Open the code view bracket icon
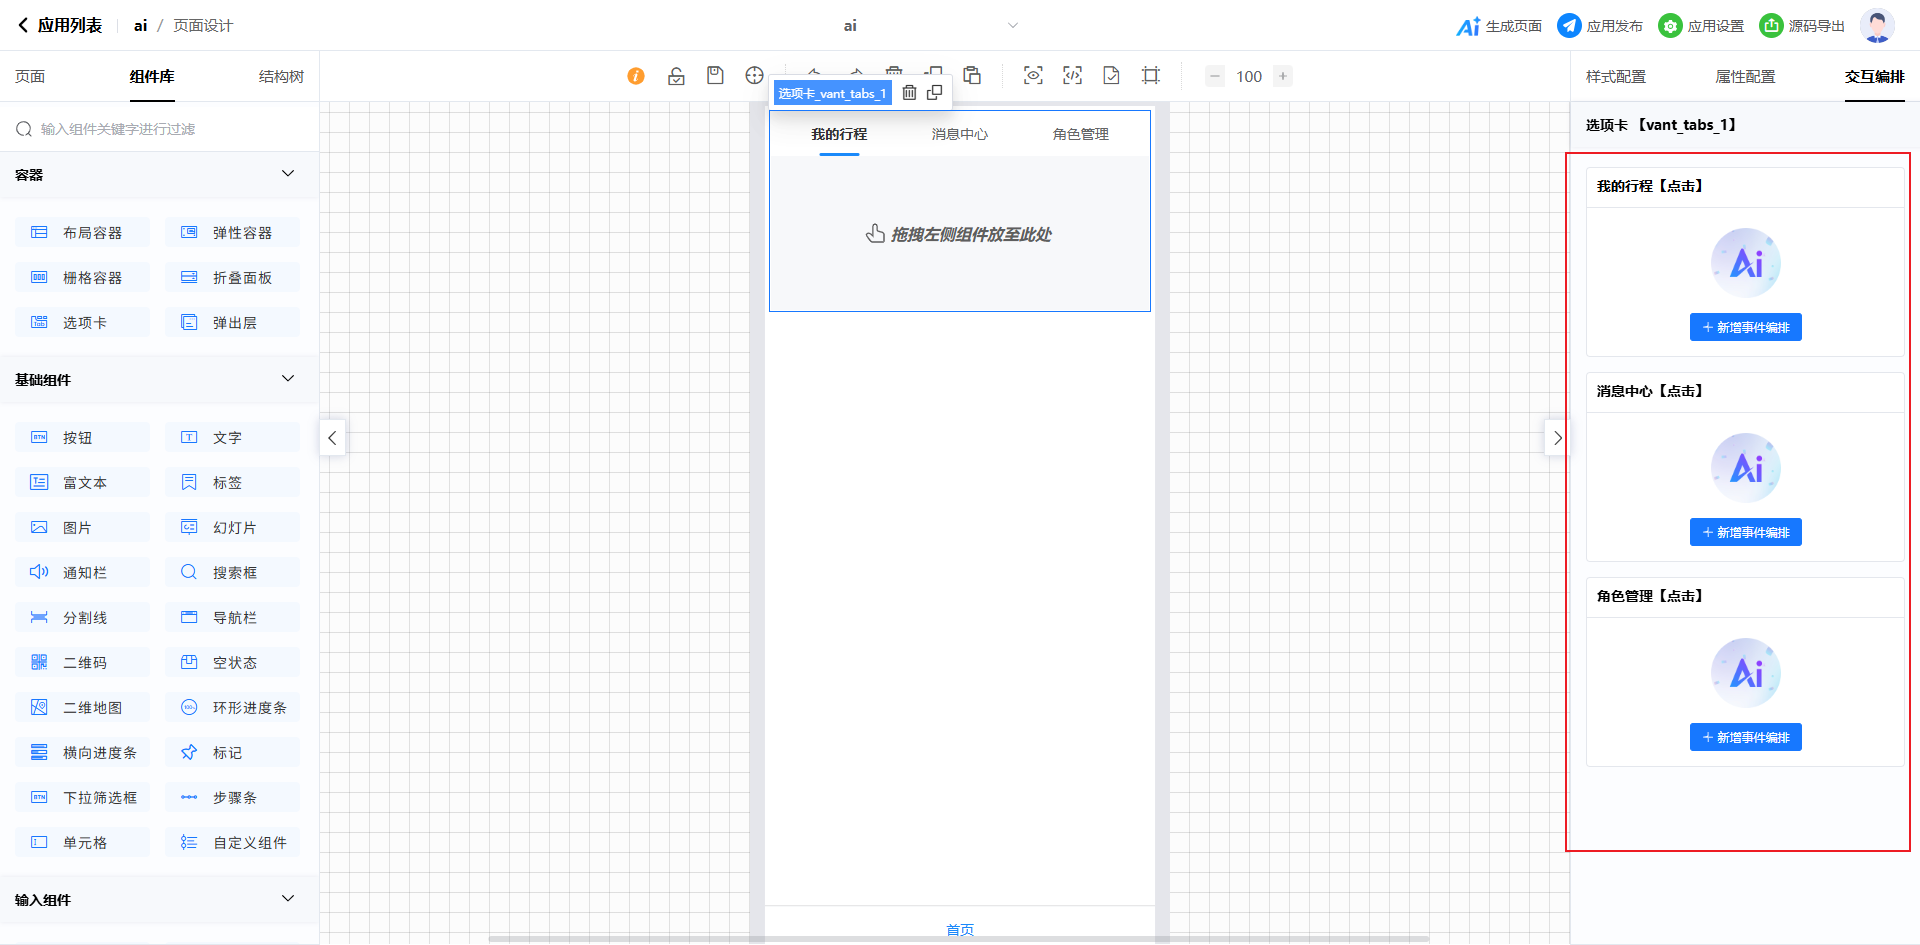This screenshot has width=1920, height=945. pos(1072,76)
